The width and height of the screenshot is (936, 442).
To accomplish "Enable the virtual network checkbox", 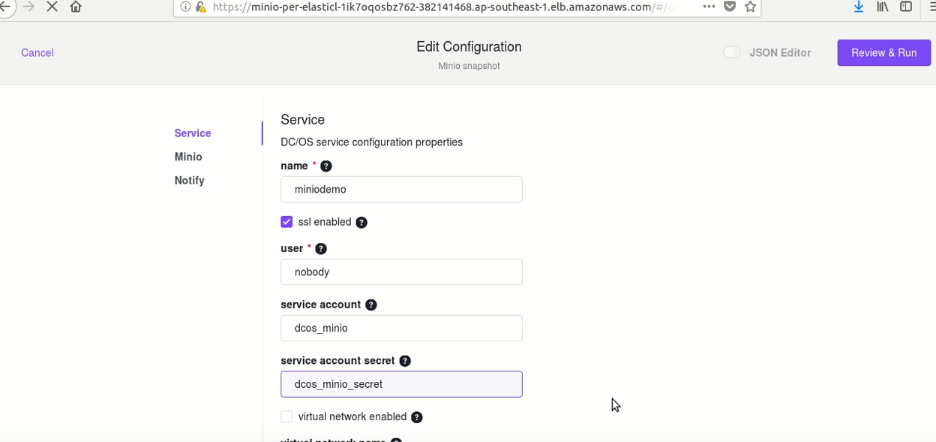I will point(287,416).
